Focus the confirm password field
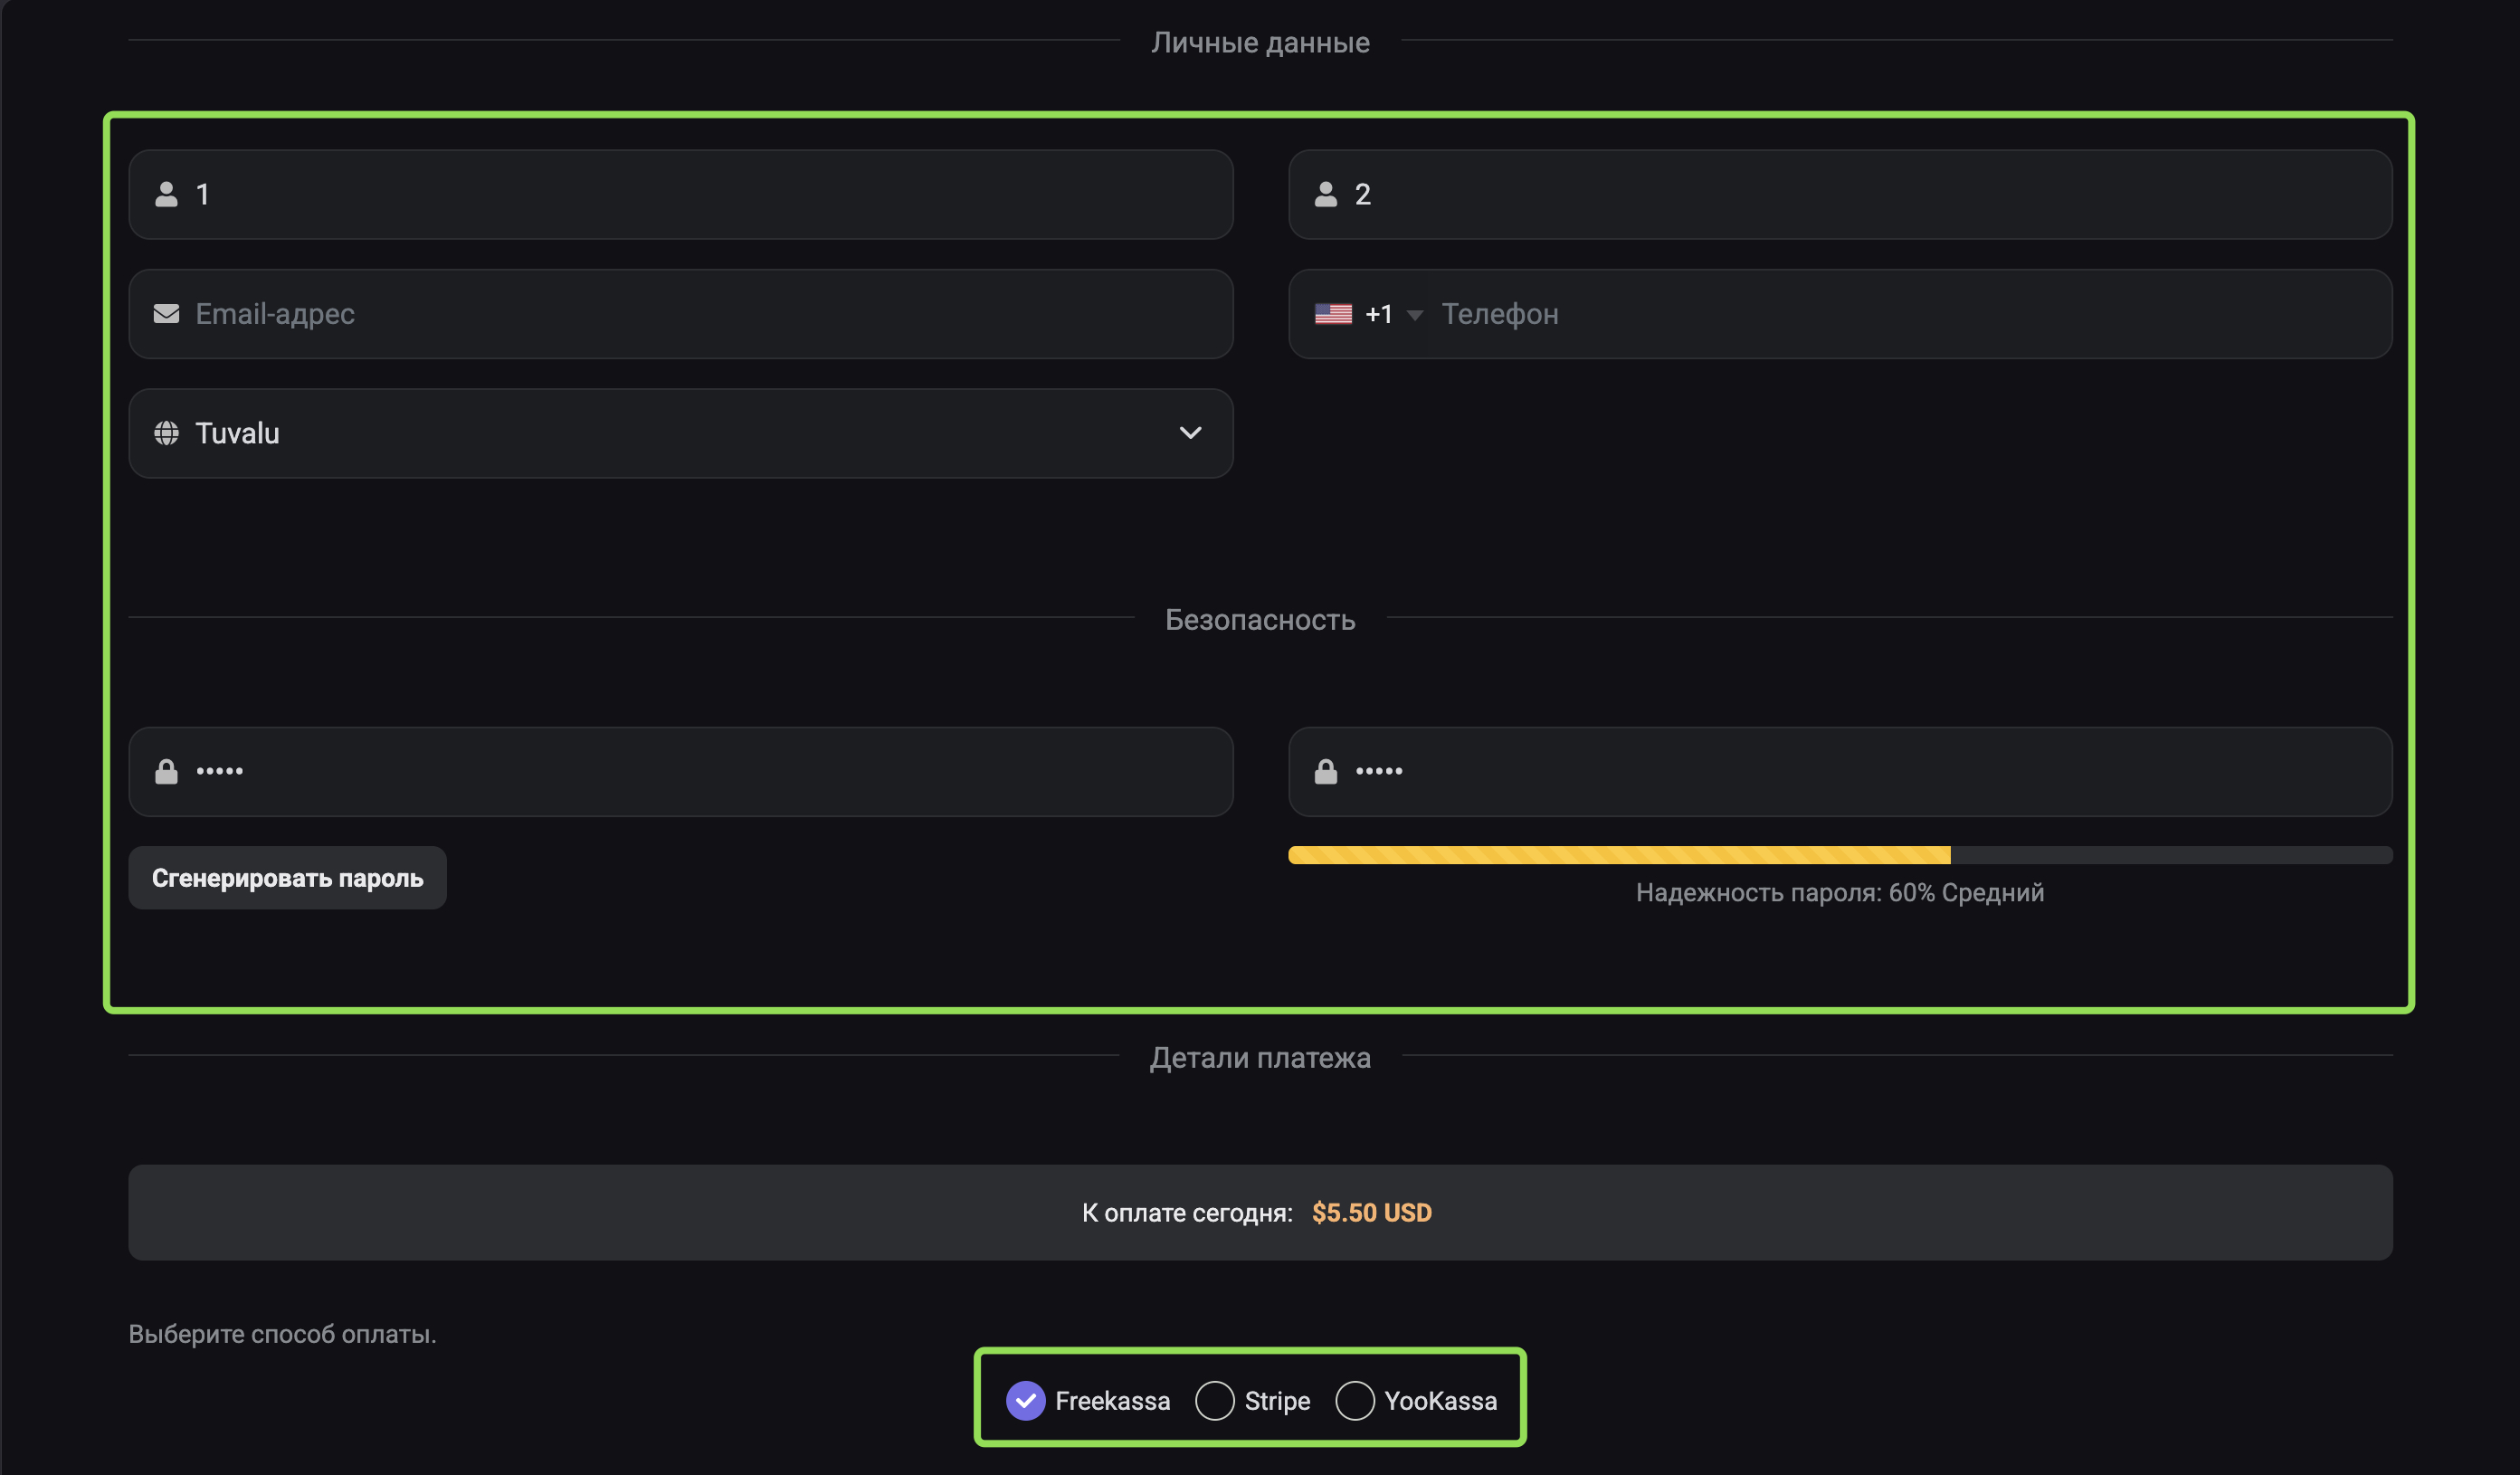The image size is (2520, 1475). coord(1840,771)
